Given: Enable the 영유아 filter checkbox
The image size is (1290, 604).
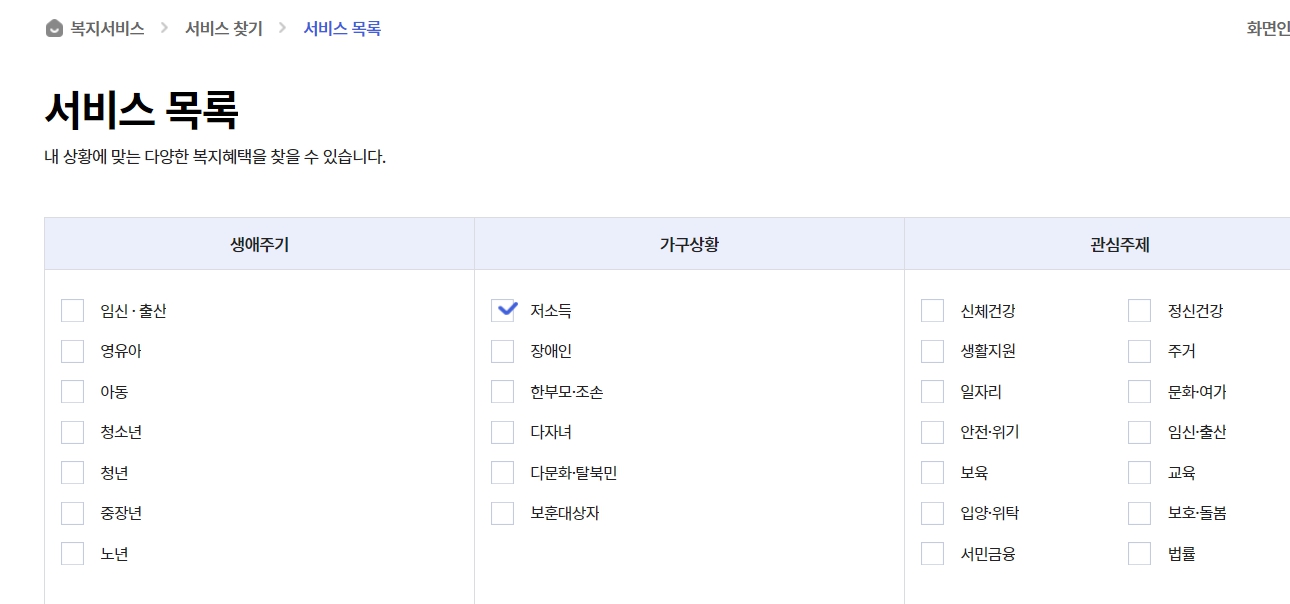Looking at the screenshot, I should click(72, 350).
